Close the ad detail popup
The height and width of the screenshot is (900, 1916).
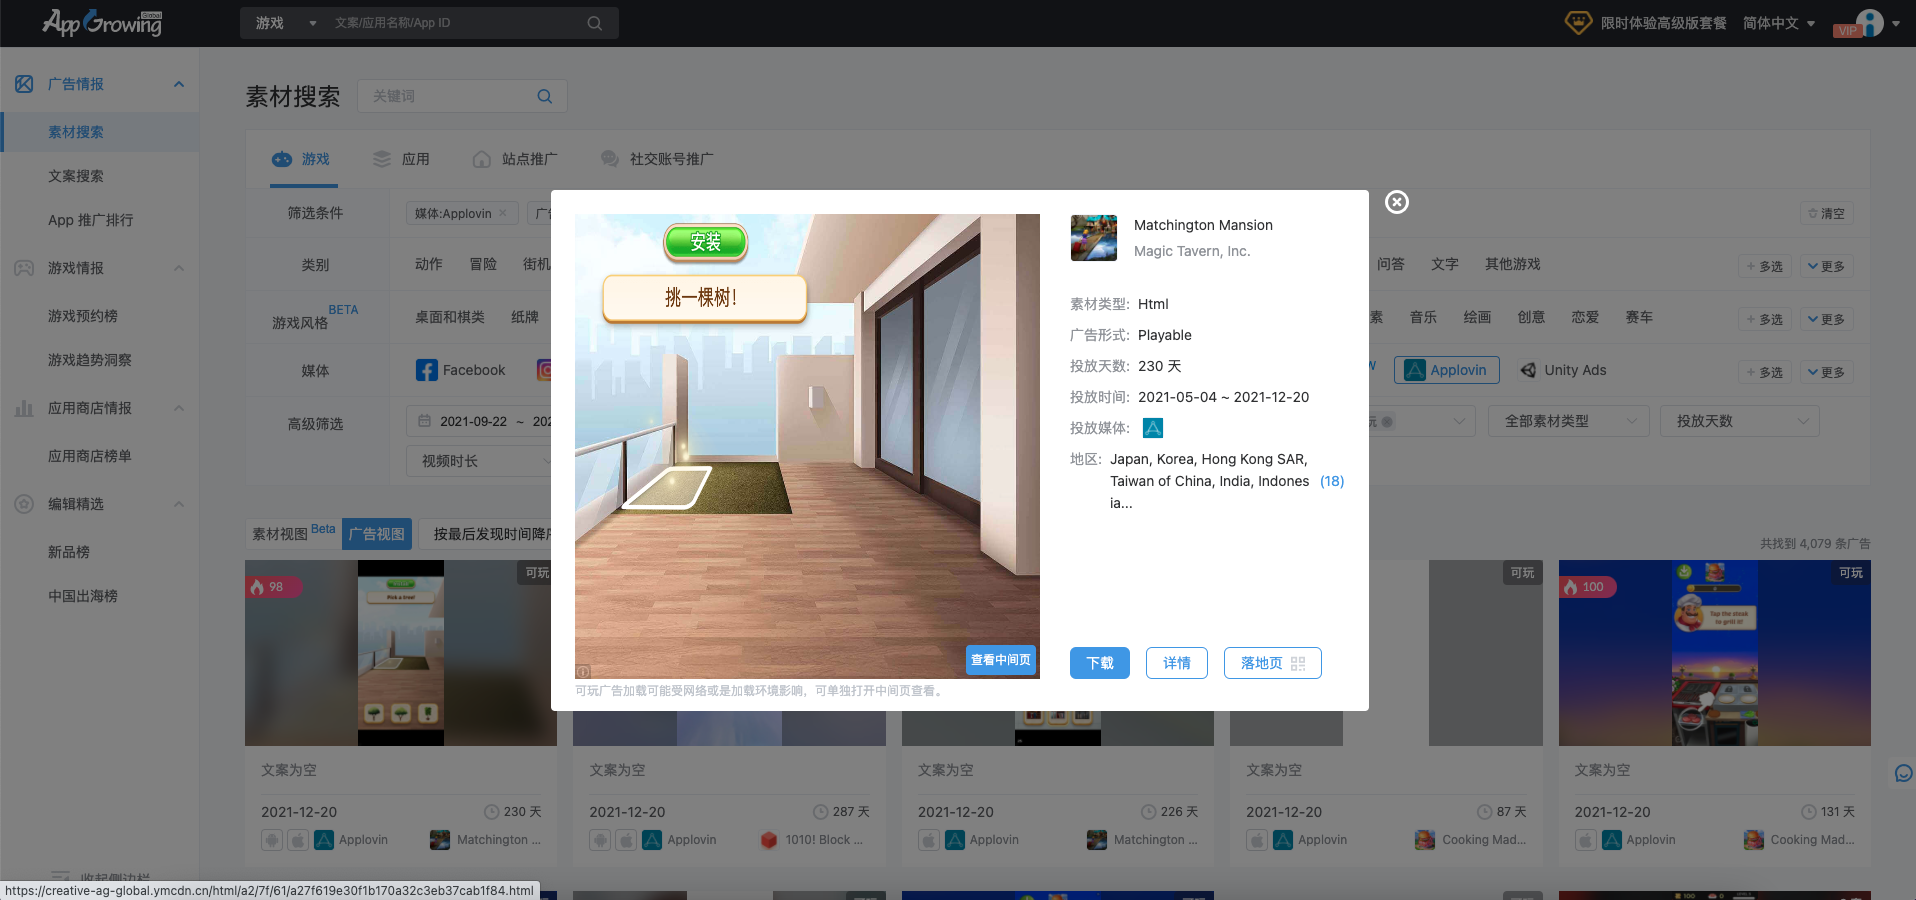1397,202
